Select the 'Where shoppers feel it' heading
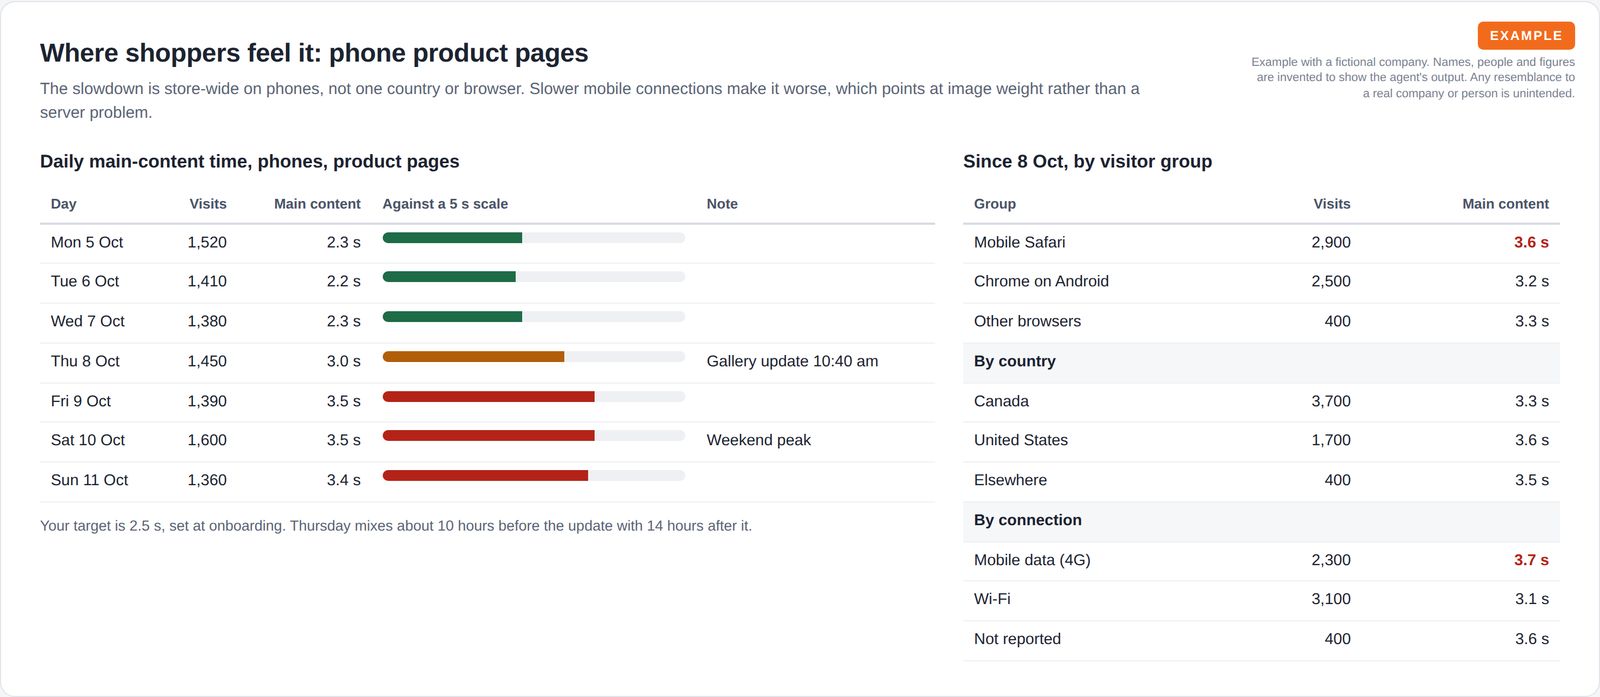This screenshot has width=1600, height=697. (314, 53)
